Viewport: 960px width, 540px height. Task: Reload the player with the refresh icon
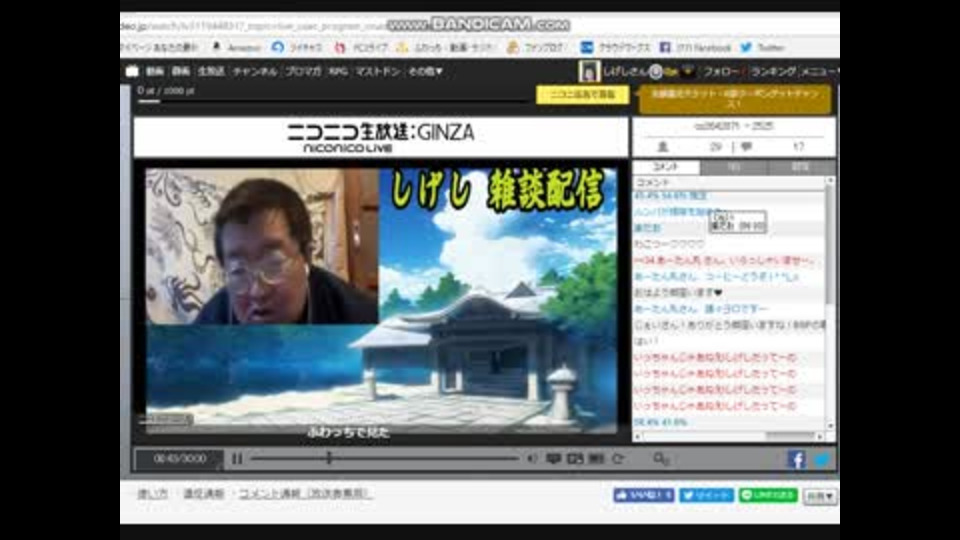pyautogui.click(x=618, y=458)
